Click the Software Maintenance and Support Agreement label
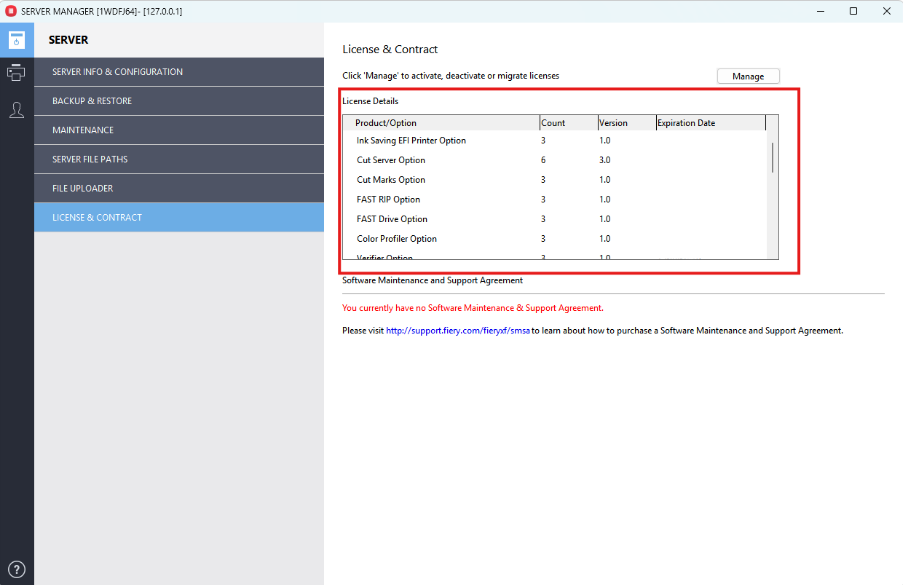The height and width of the screenshot is (585, 903). (x=432, y=280)
